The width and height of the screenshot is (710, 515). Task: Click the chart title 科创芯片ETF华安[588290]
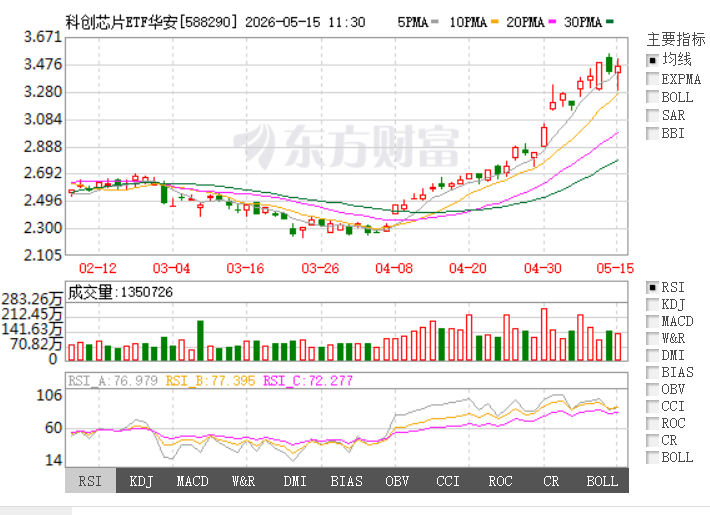[151, 22]
